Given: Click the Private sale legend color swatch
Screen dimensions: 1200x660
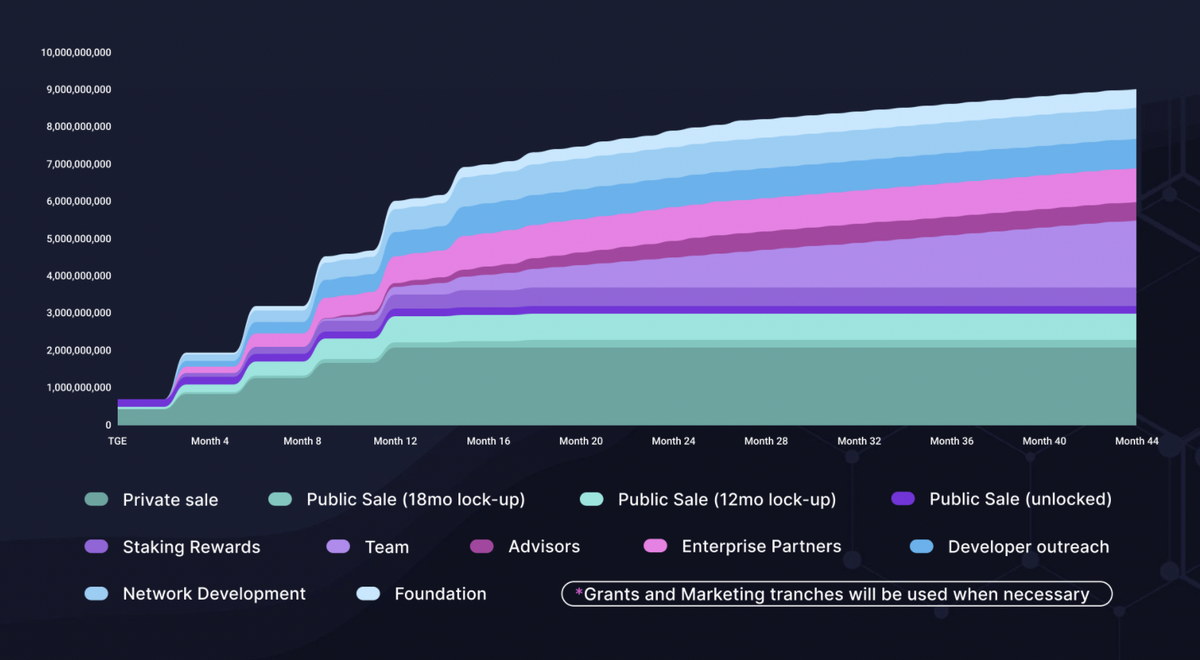Looking at the screenshot, I should pyautogui.click(x=96, y=499).
